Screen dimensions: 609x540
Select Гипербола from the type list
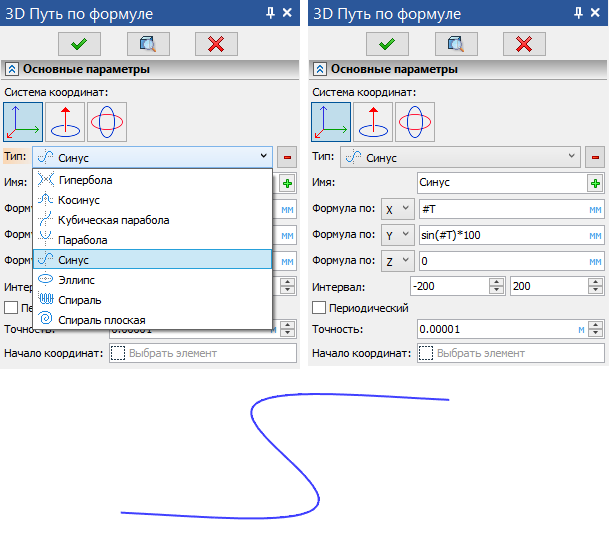(85, 180)
